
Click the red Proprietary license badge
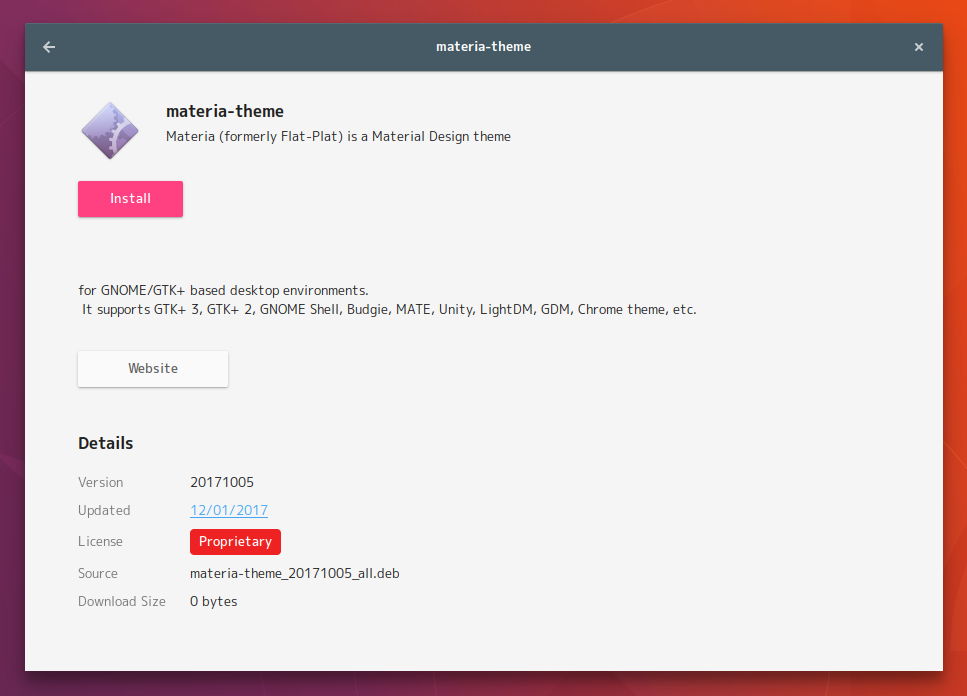point(235,541)
